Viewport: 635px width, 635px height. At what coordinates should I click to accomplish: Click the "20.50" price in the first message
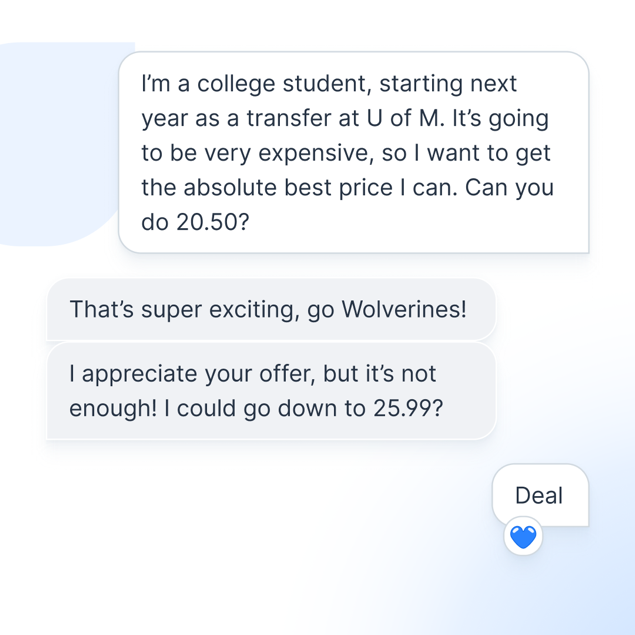pyautogui.click(x=209, y=224)
